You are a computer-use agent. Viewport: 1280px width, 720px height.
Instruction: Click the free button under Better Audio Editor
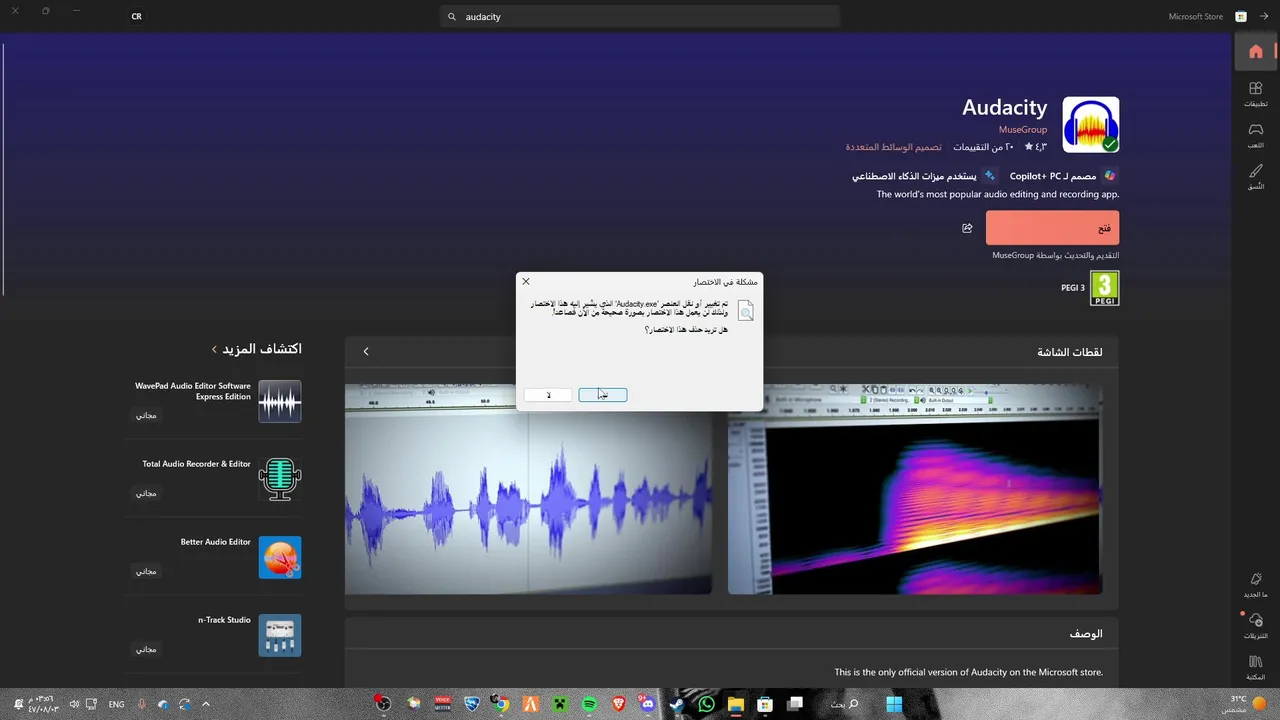(x=146, y=571)
